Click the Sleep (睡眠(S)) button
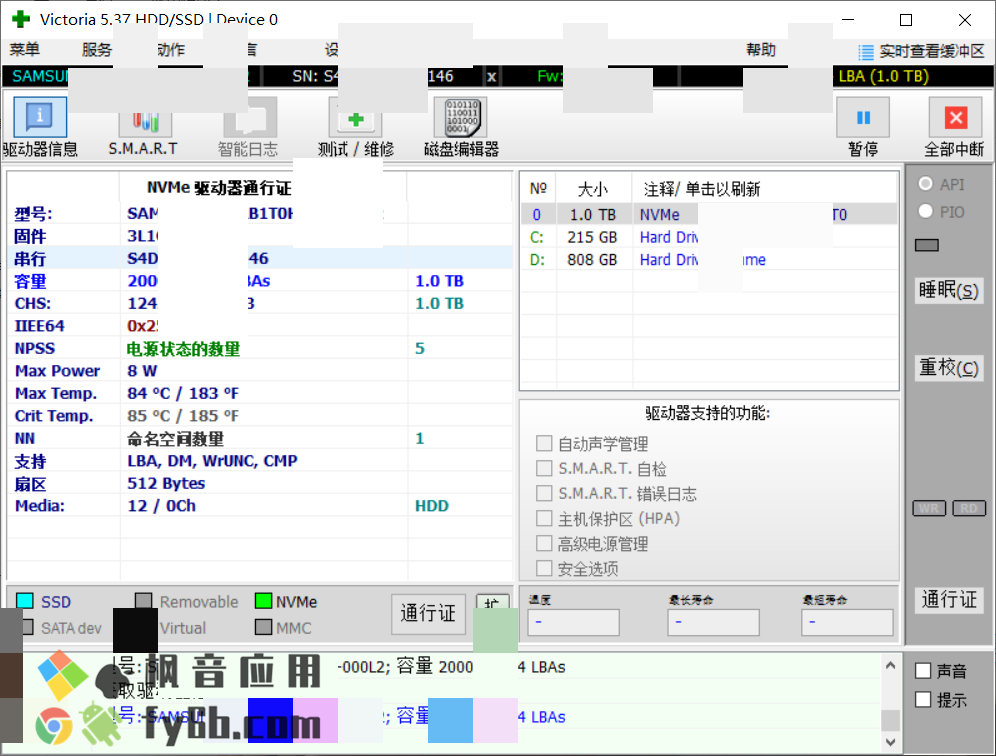The height and width of the screenshot is (756, 996). coord(949,291)
